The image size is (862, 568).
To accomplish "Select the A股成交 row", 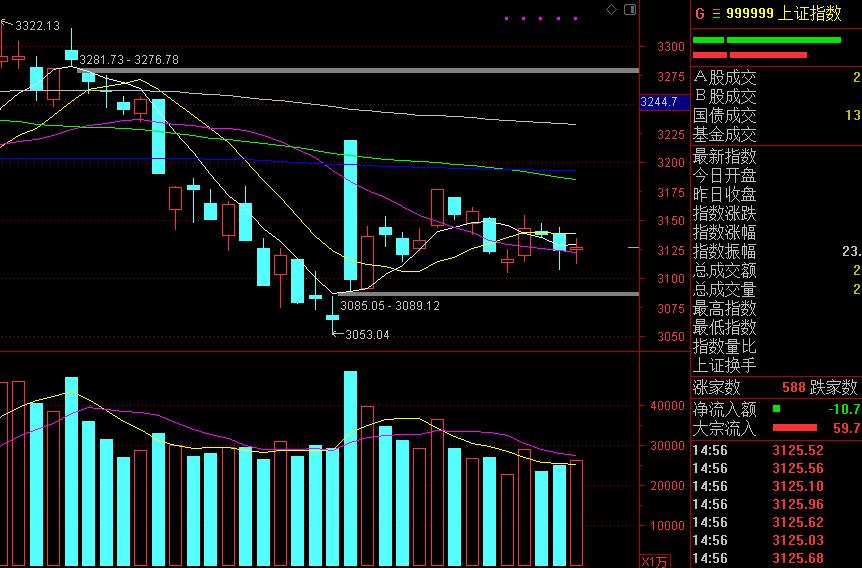I will pyautogui.click(x=776, y=77).
